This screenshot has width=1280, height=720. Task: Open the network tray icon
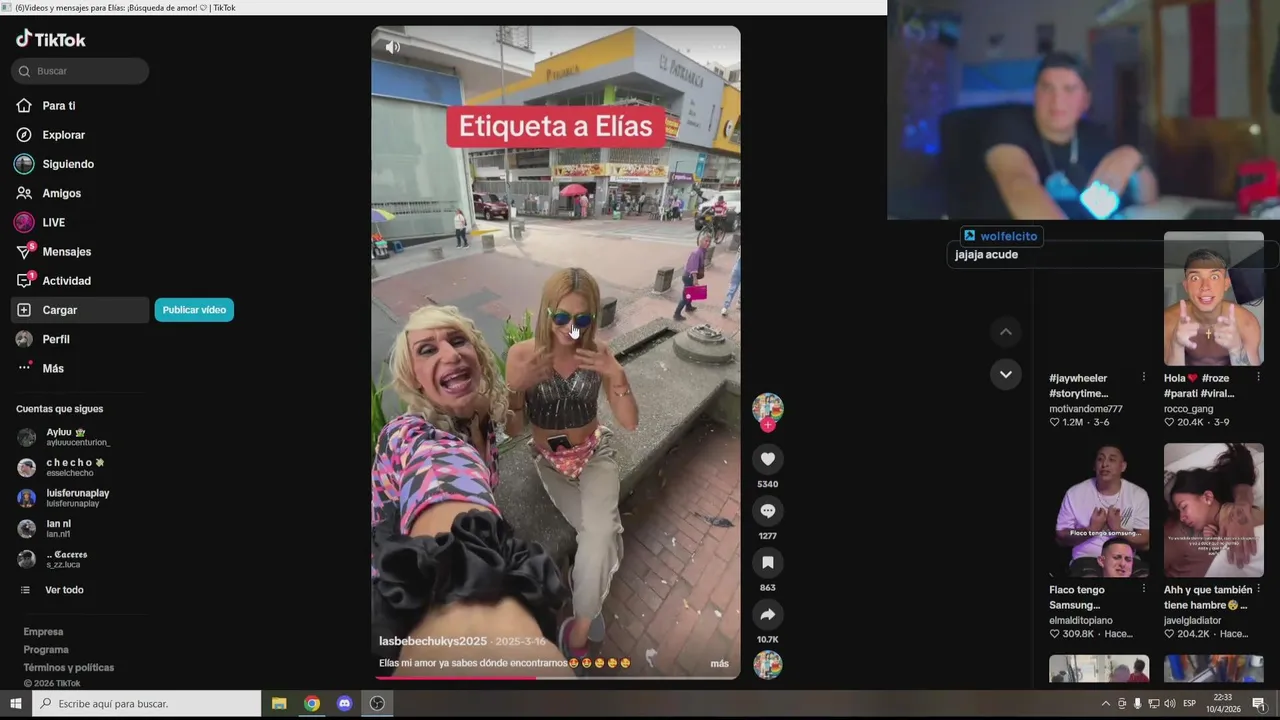1154,704
